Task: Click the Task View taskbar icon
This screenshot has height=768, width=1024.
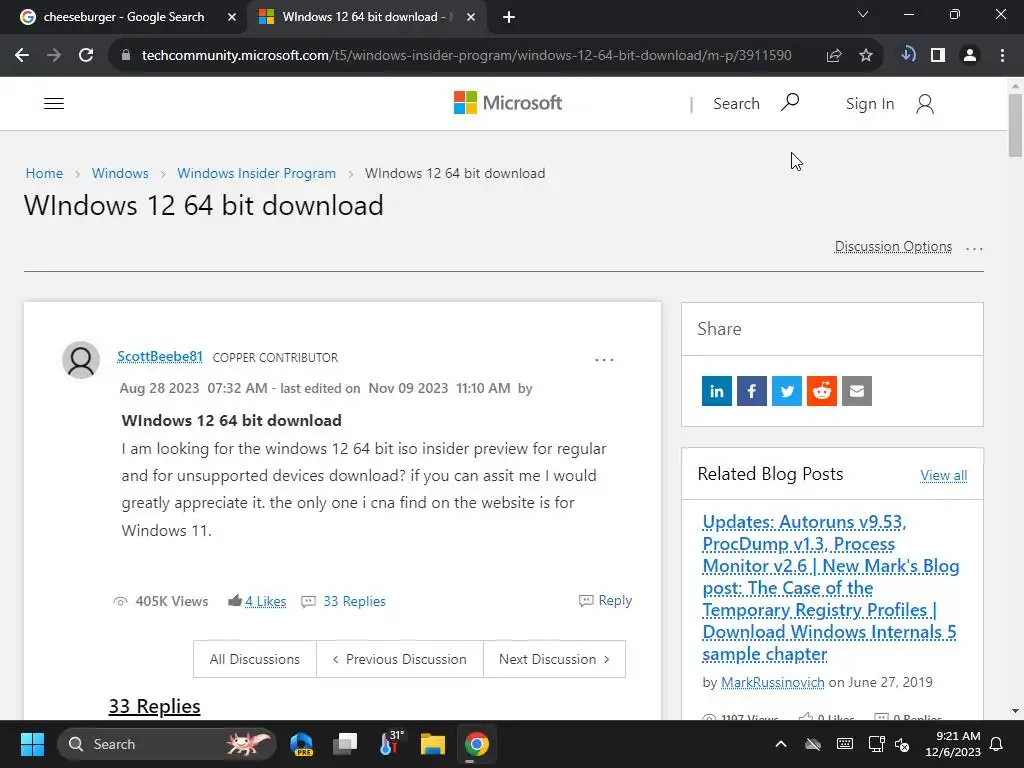Action: (345, 744)
